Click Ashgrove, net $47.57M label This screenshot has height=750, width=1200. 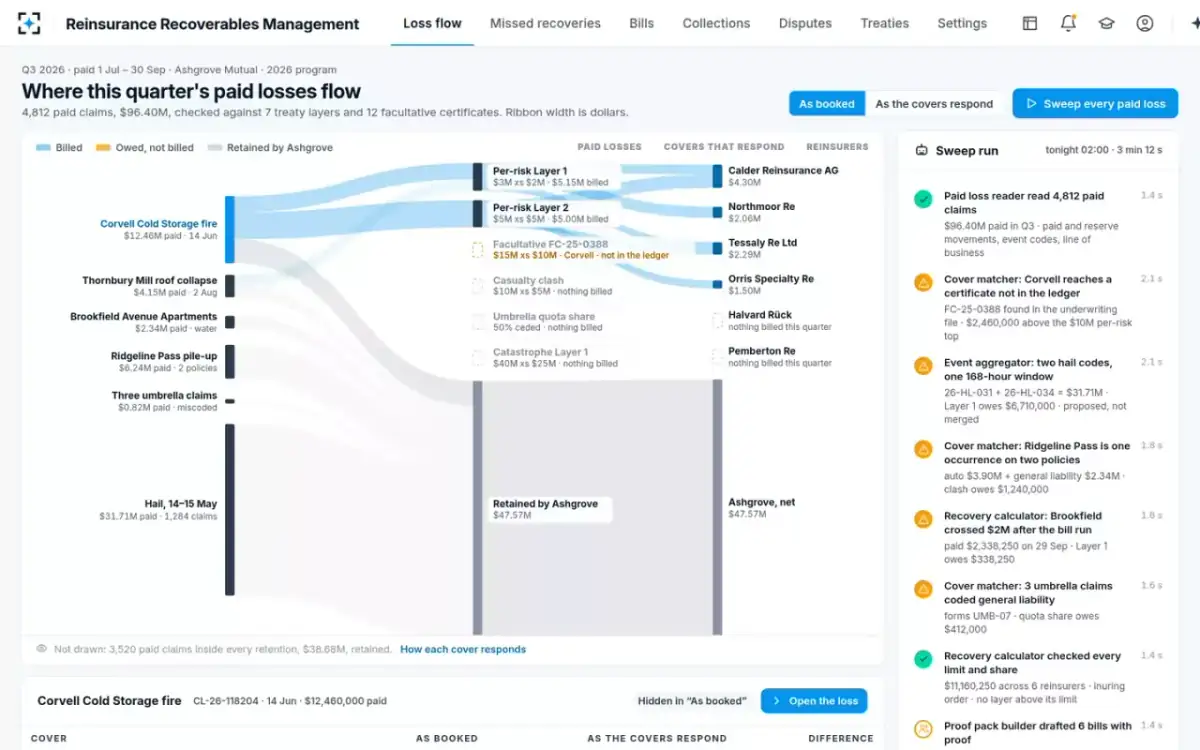761,508
